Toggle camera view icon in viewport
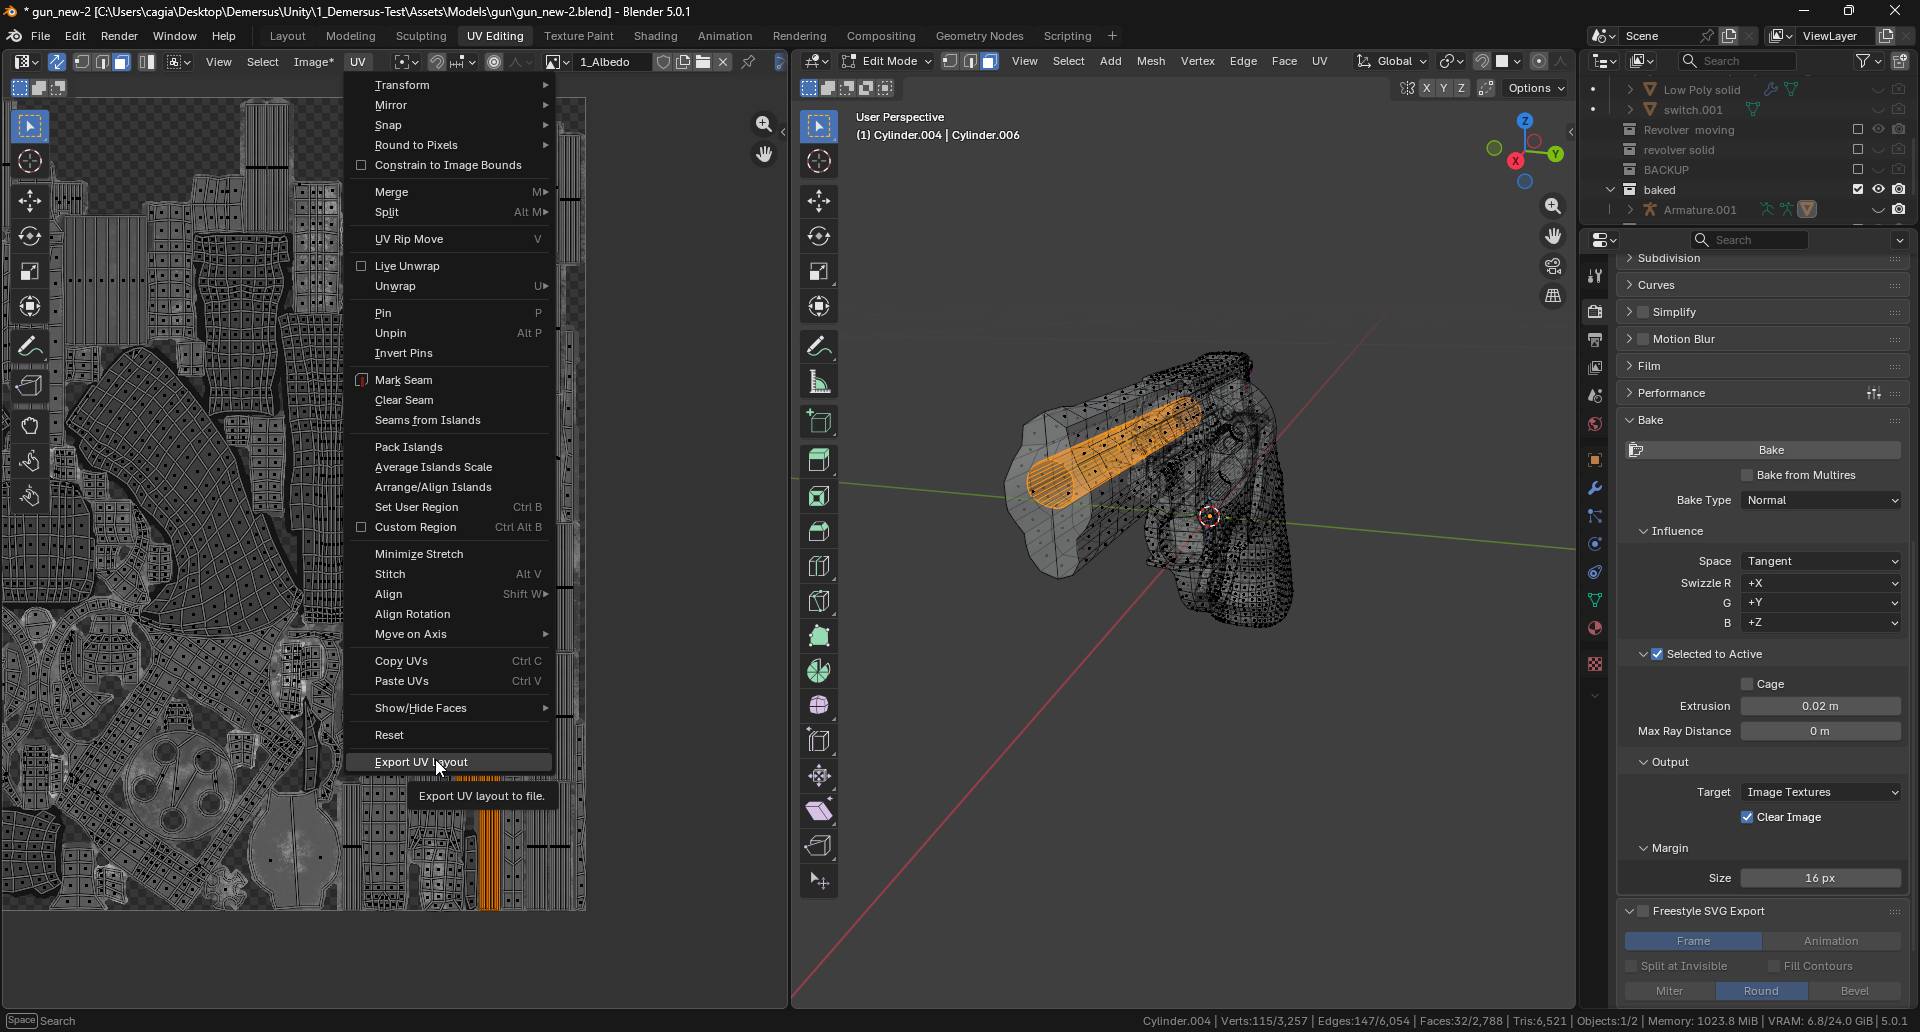1920x1032 pixels. click(x=1553, y=266)
